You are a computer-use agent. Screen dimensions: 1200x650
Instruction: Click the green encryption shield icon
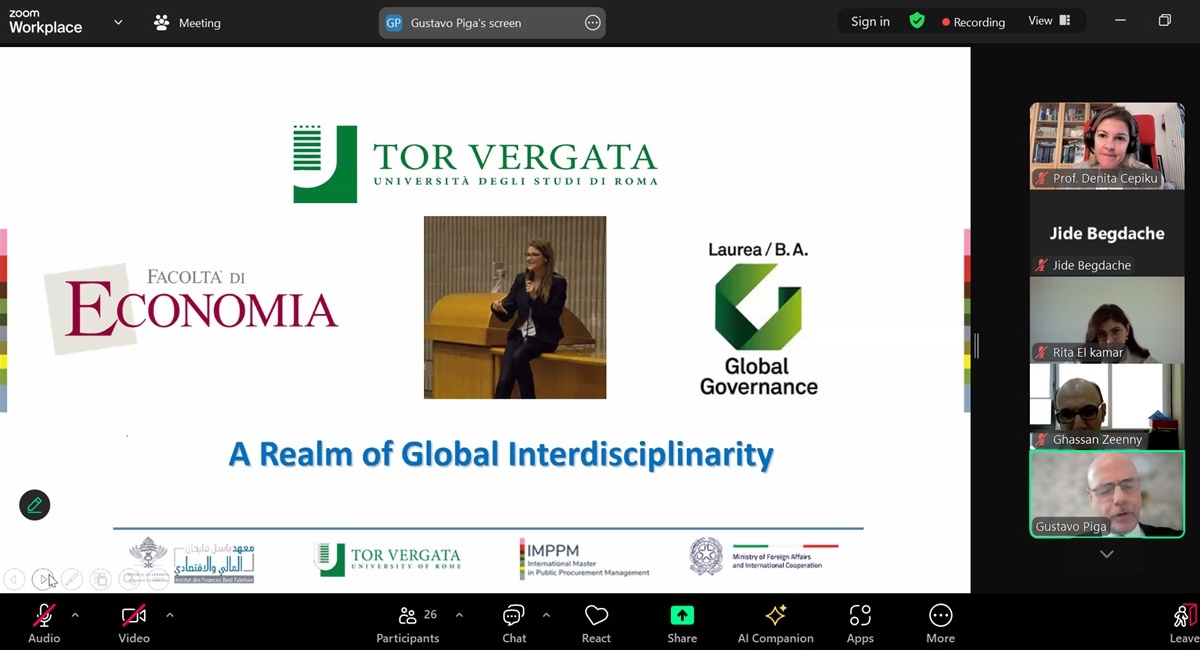(x=917, y=21)
